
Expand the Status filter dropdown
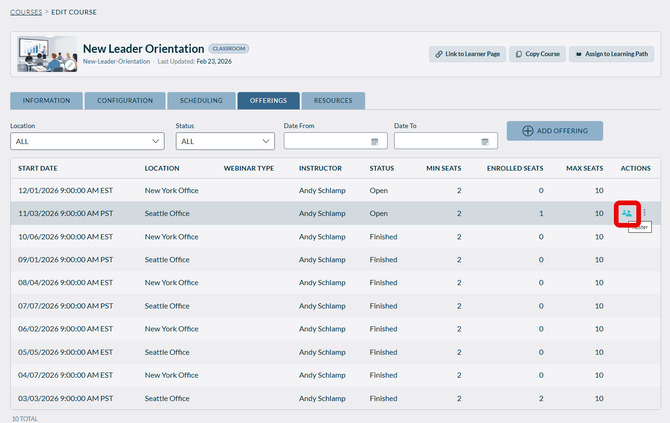(225, 141)
